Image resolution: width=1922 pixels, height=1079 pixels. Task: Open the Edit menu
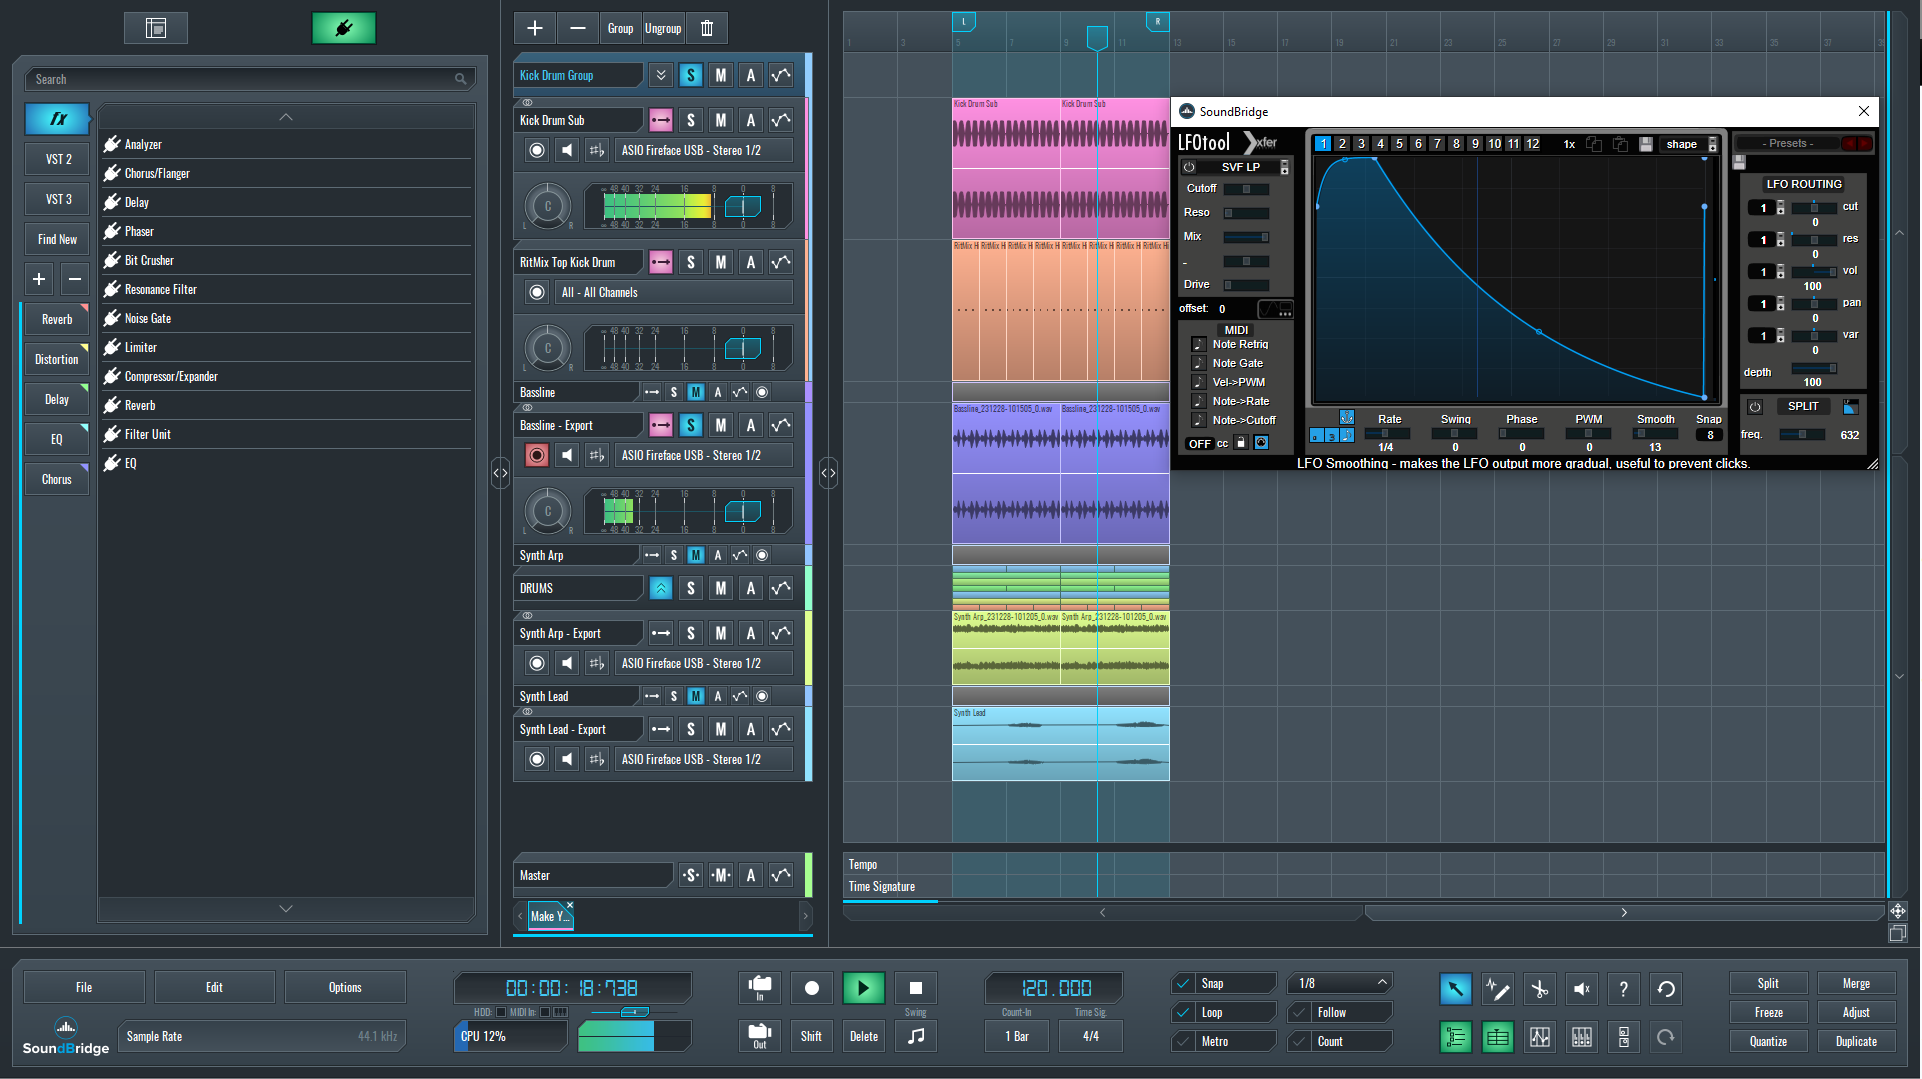[214, 987]
